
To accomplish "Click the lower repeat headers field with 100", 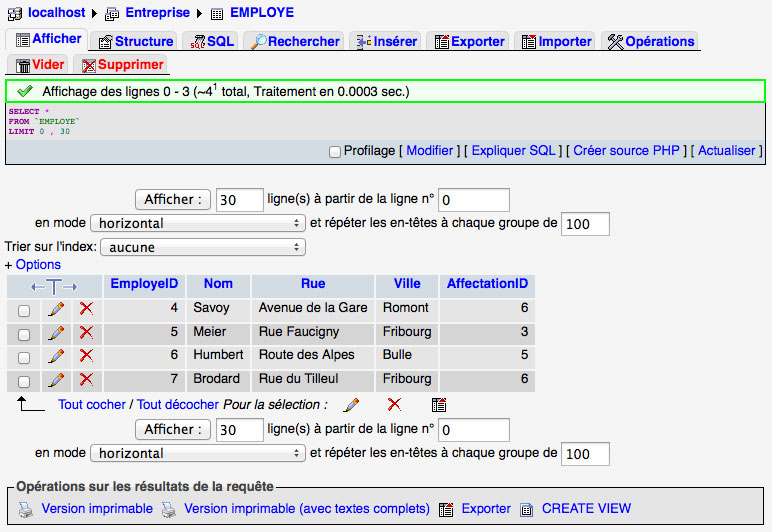I will (x=585, y=454).
